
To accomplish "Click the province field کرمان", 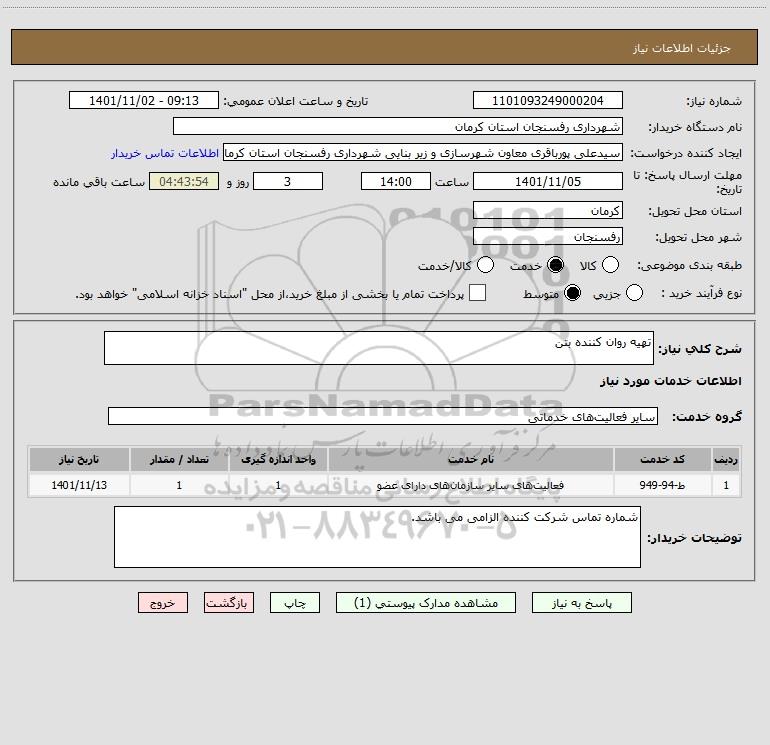I will [548, 210].
